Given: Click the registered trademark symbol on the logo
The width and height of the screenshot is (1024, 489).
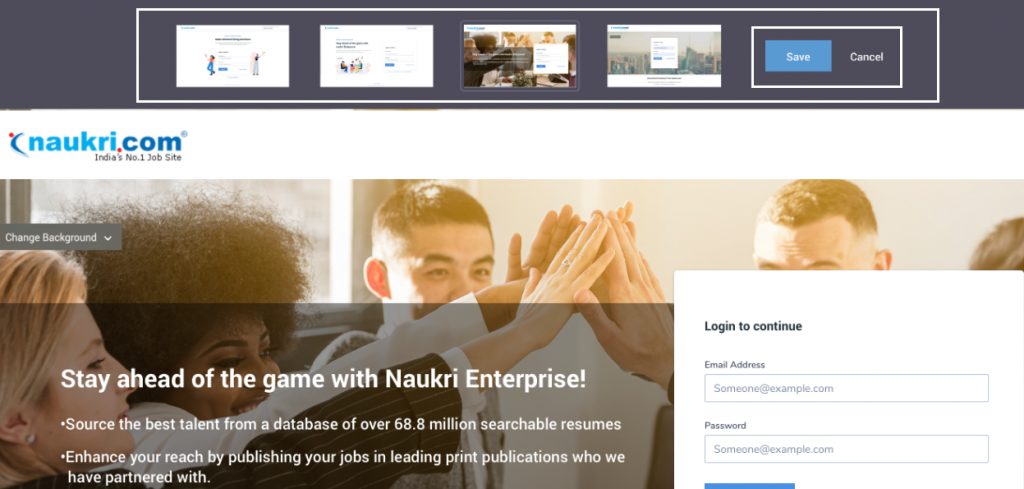Looking at the screenshot, I should pyautogui.click(x=184, y=134).
